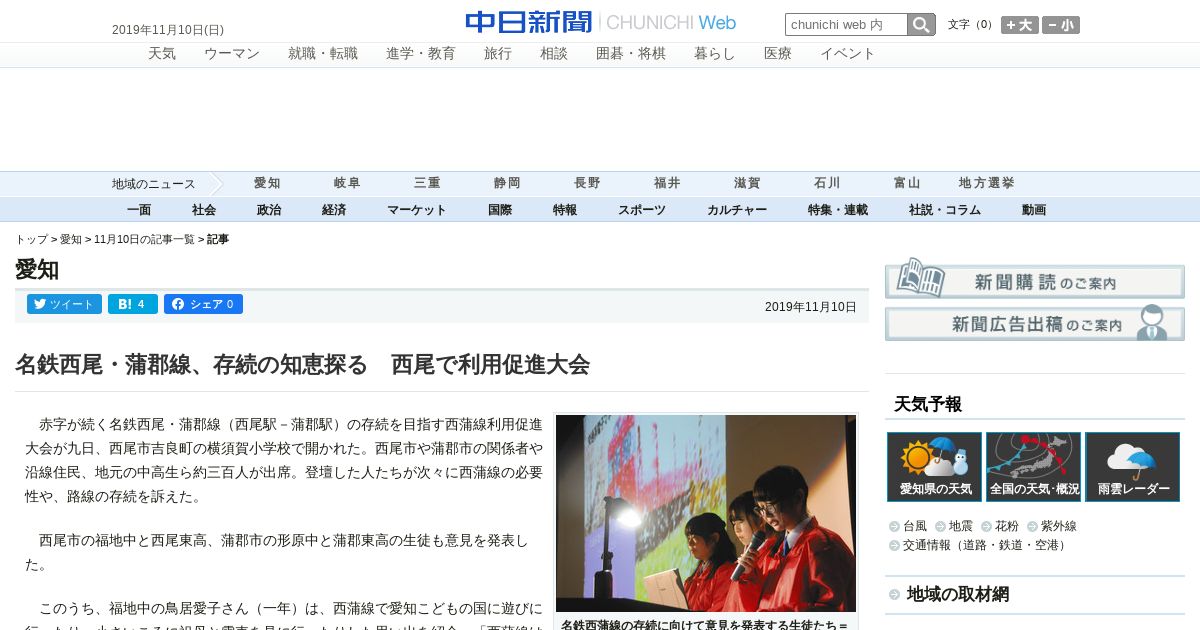This screenshot has width=1200, height=630.
Task: Select the 富山 regional tab
Action: [907, 183]
